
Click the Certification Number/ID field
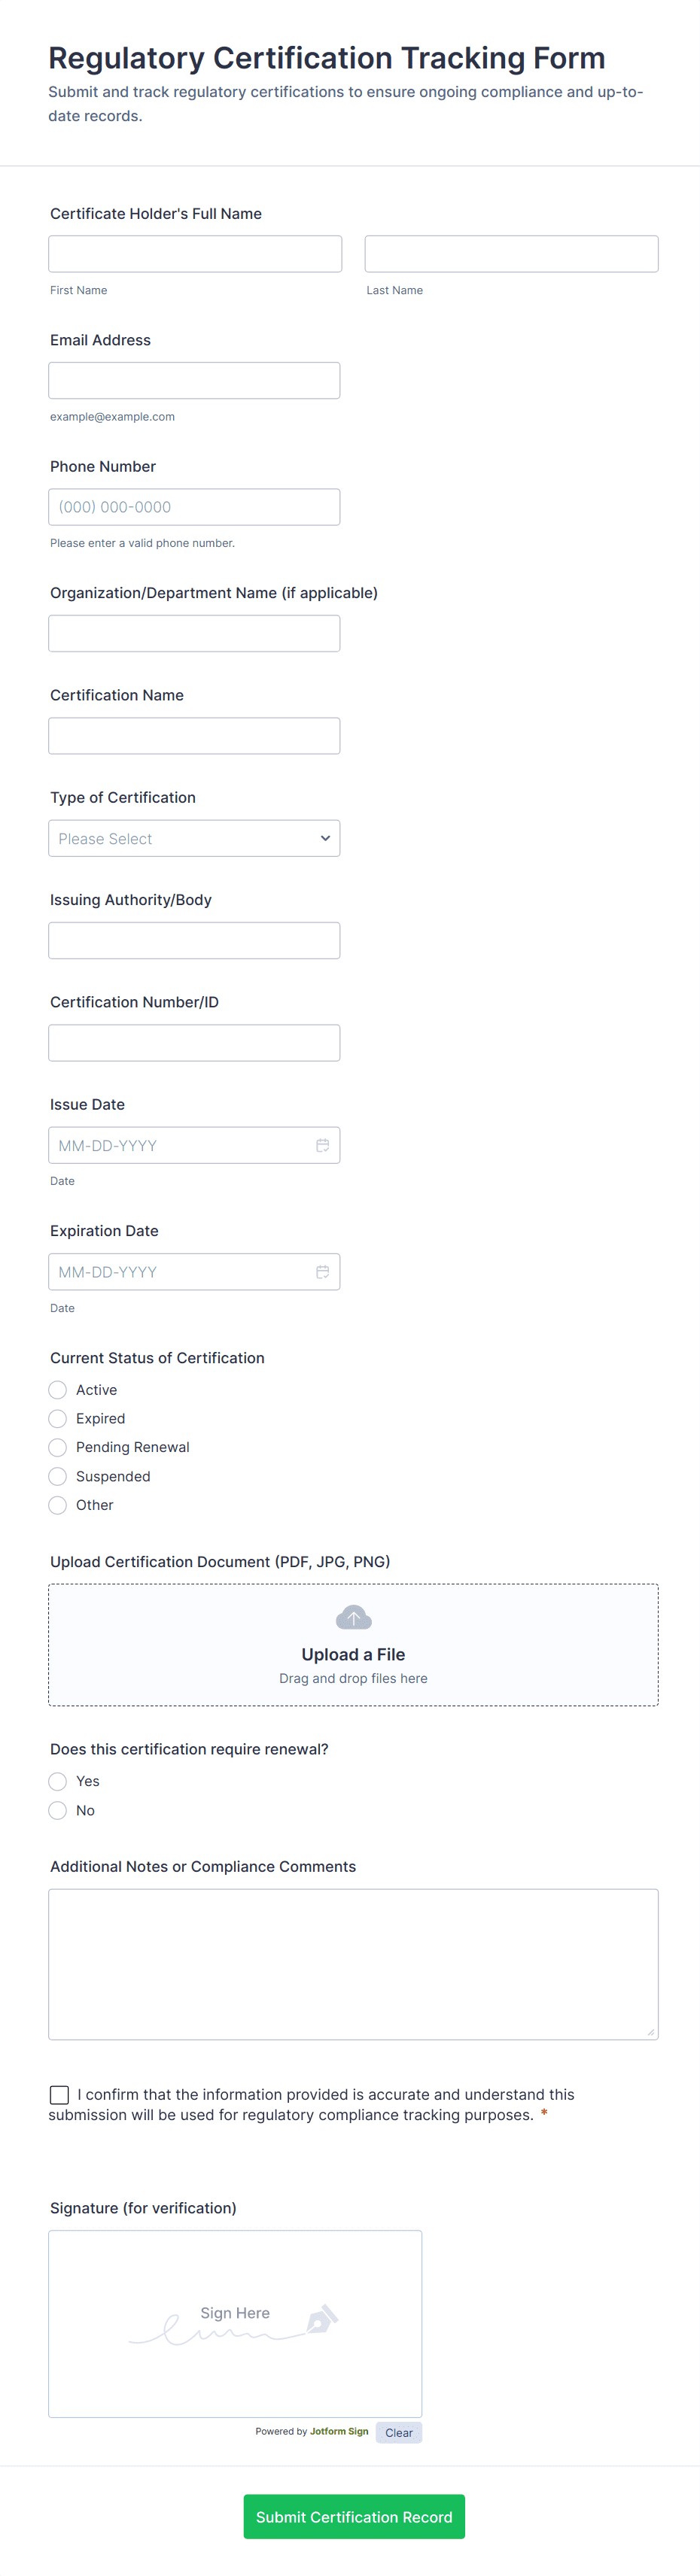[194, 1043]
